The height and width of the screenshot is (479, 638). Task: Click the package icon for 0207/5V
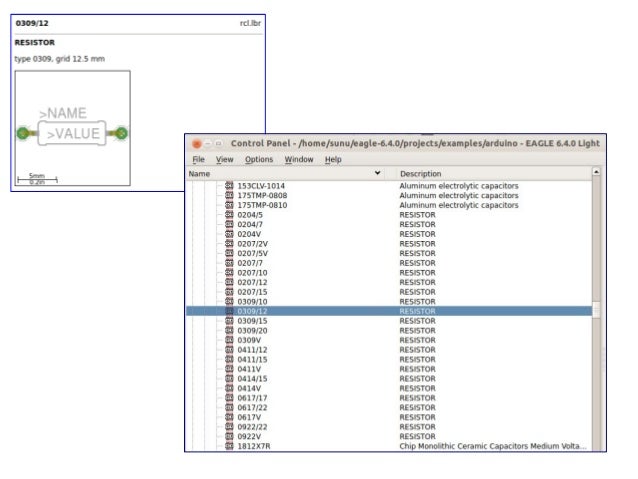[x=229, y=253]
